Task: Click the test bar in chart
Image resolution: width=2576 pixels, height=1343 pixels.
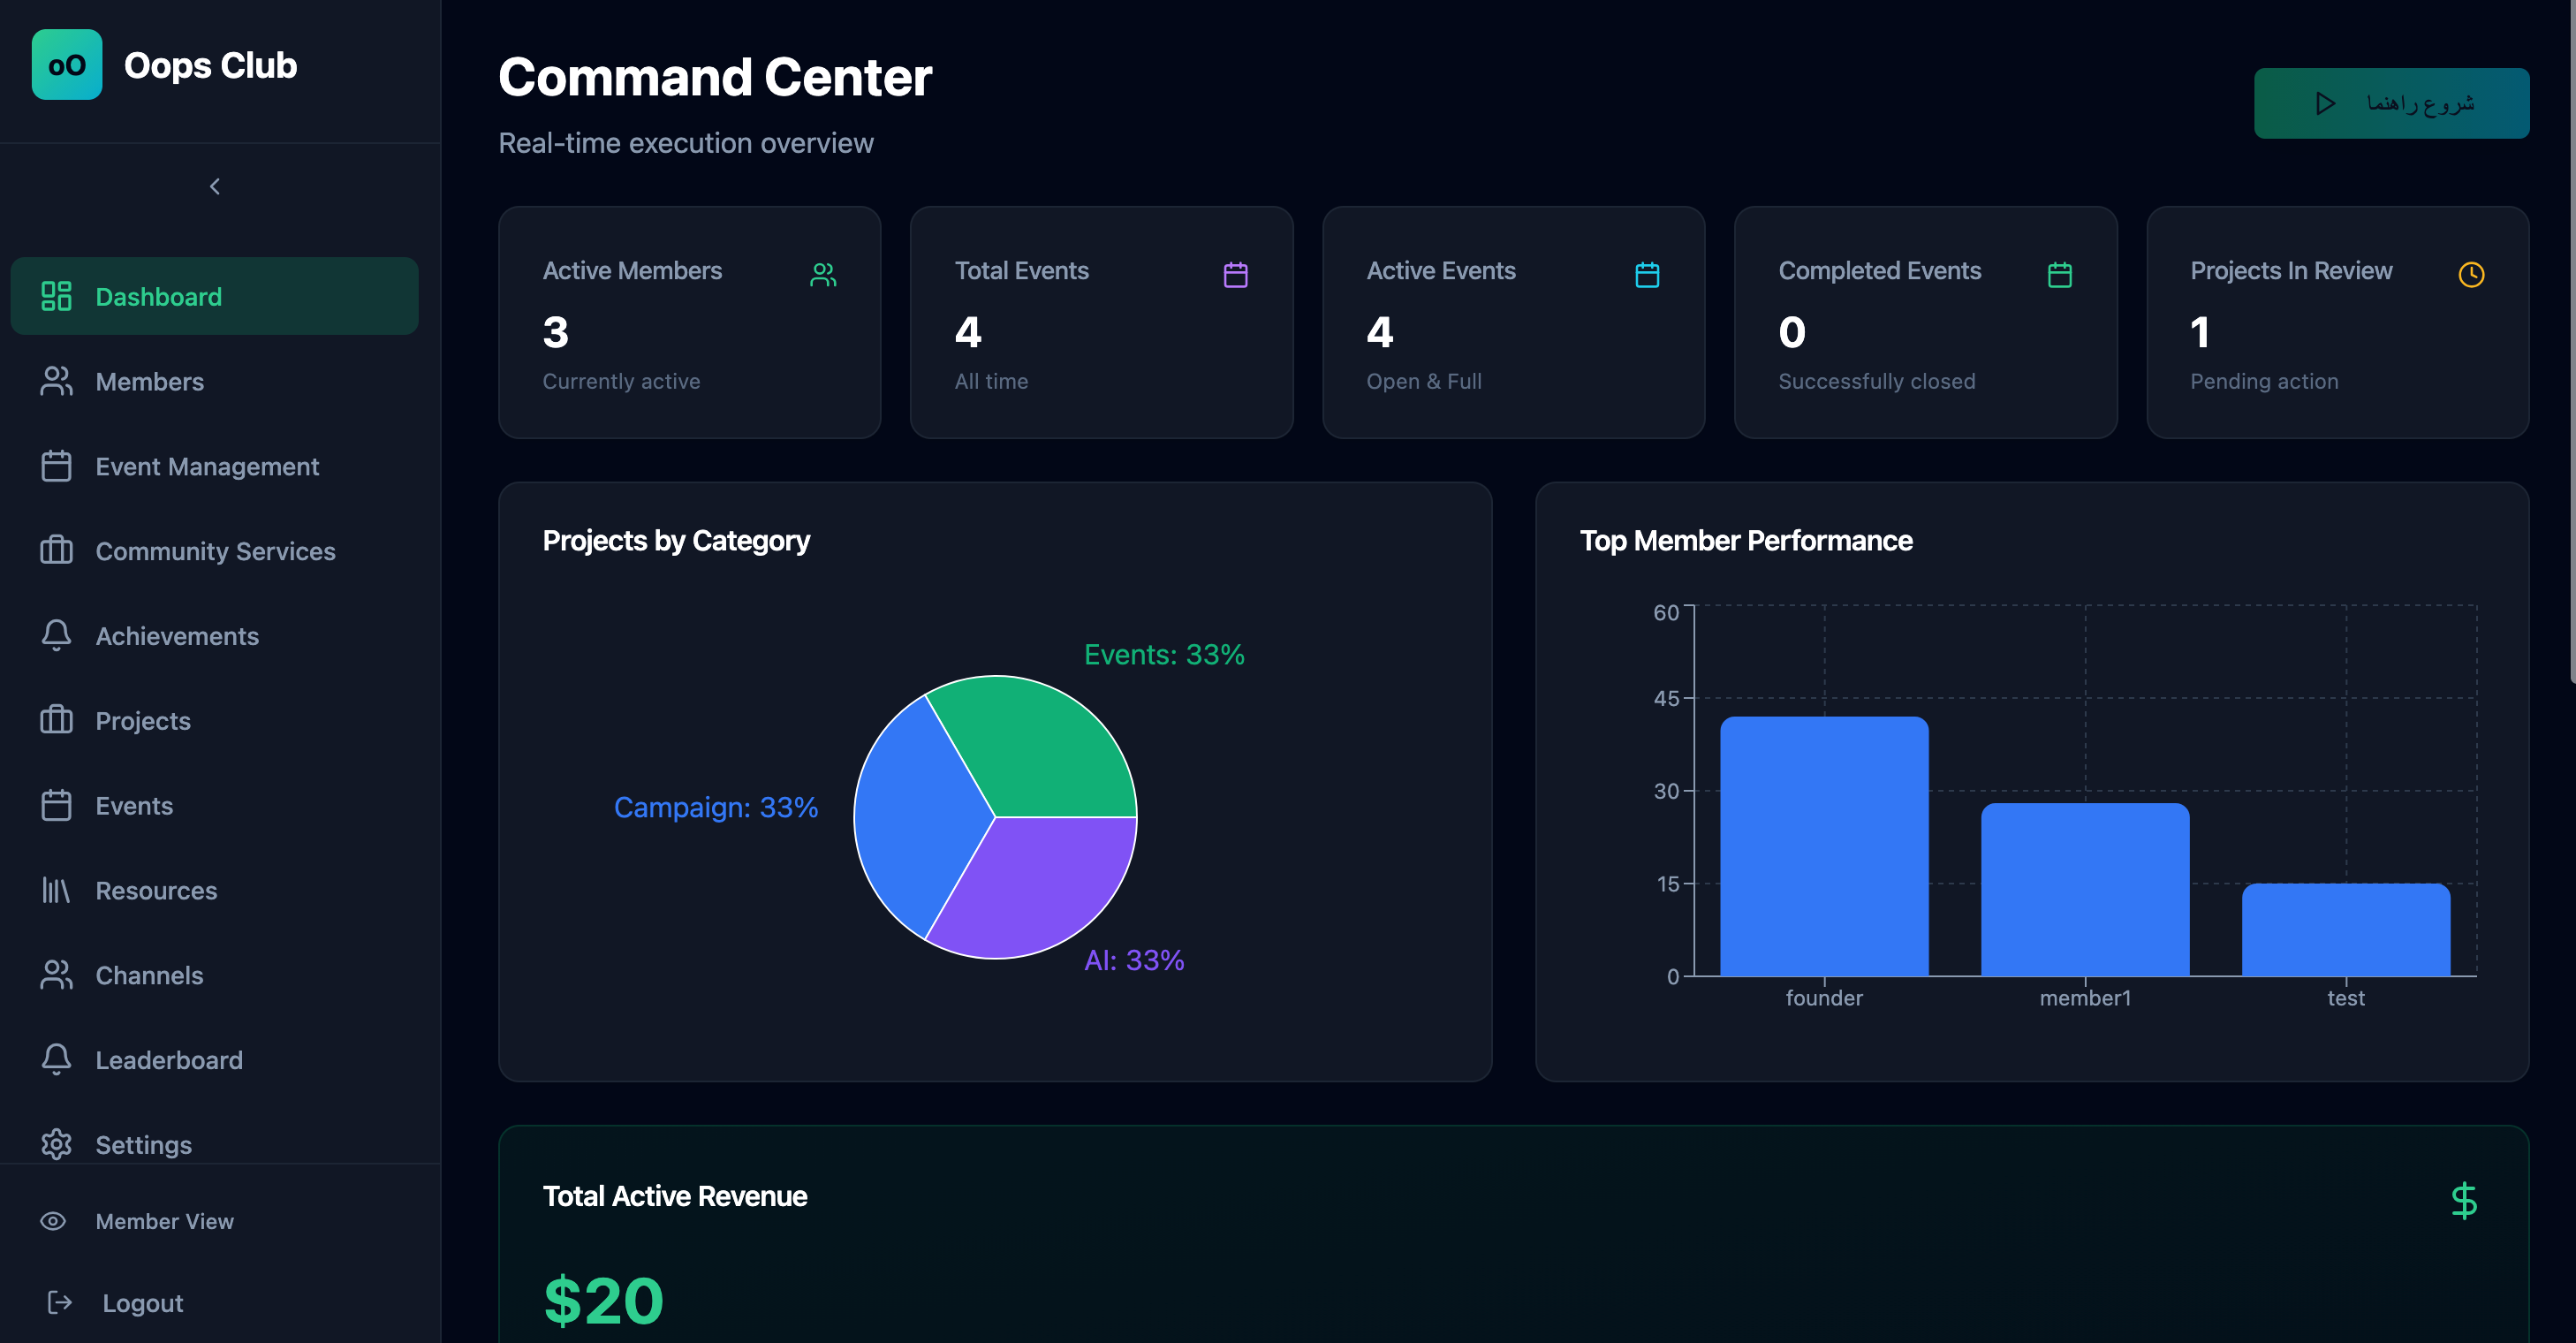Action: (x=2346, y=930)
